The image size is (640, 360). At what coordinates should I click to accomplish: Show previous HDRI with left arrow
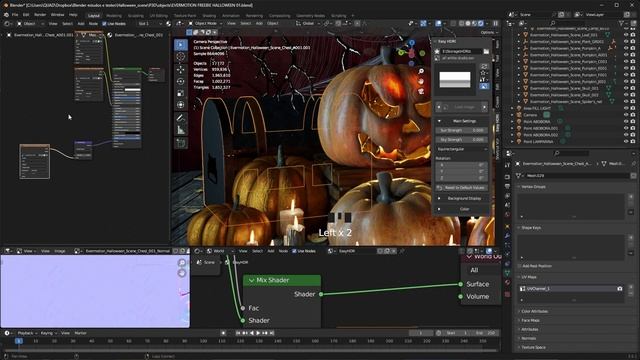pos(439,107)
